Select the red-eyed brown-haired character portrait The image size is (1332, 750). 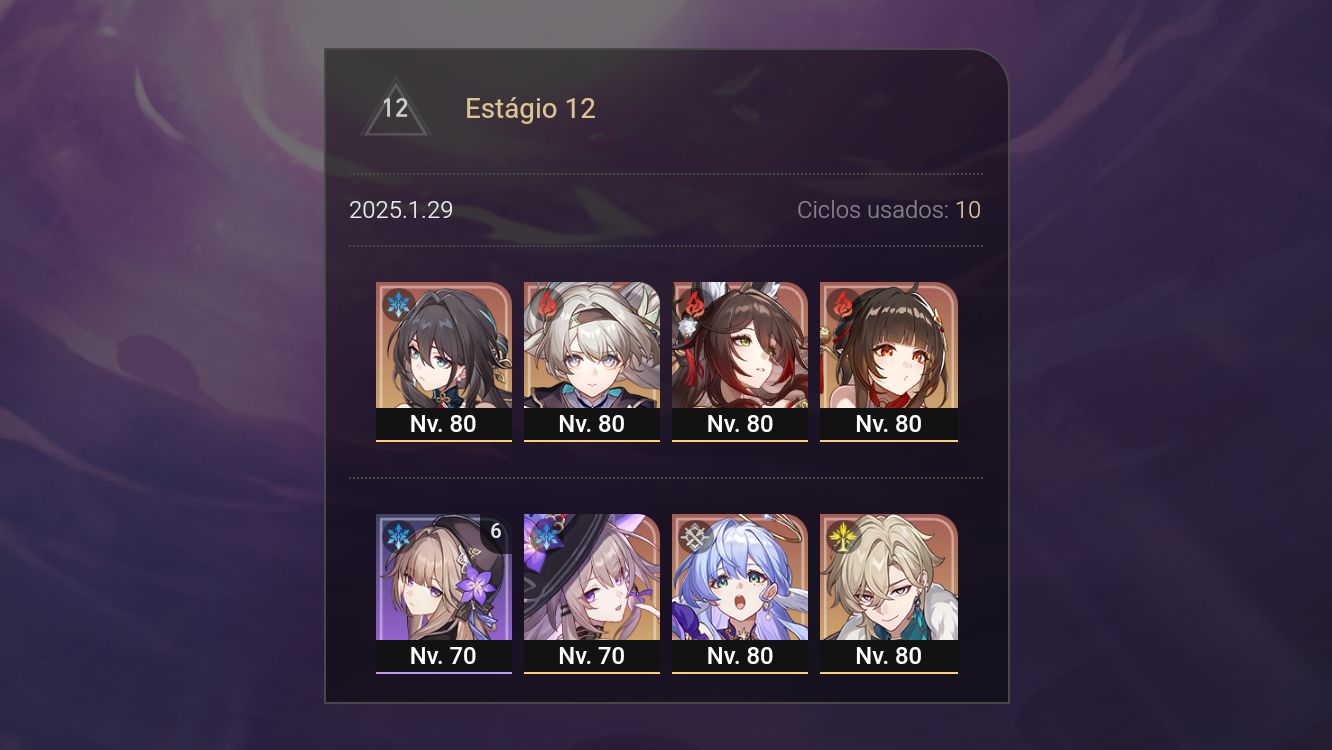point(889,362)
